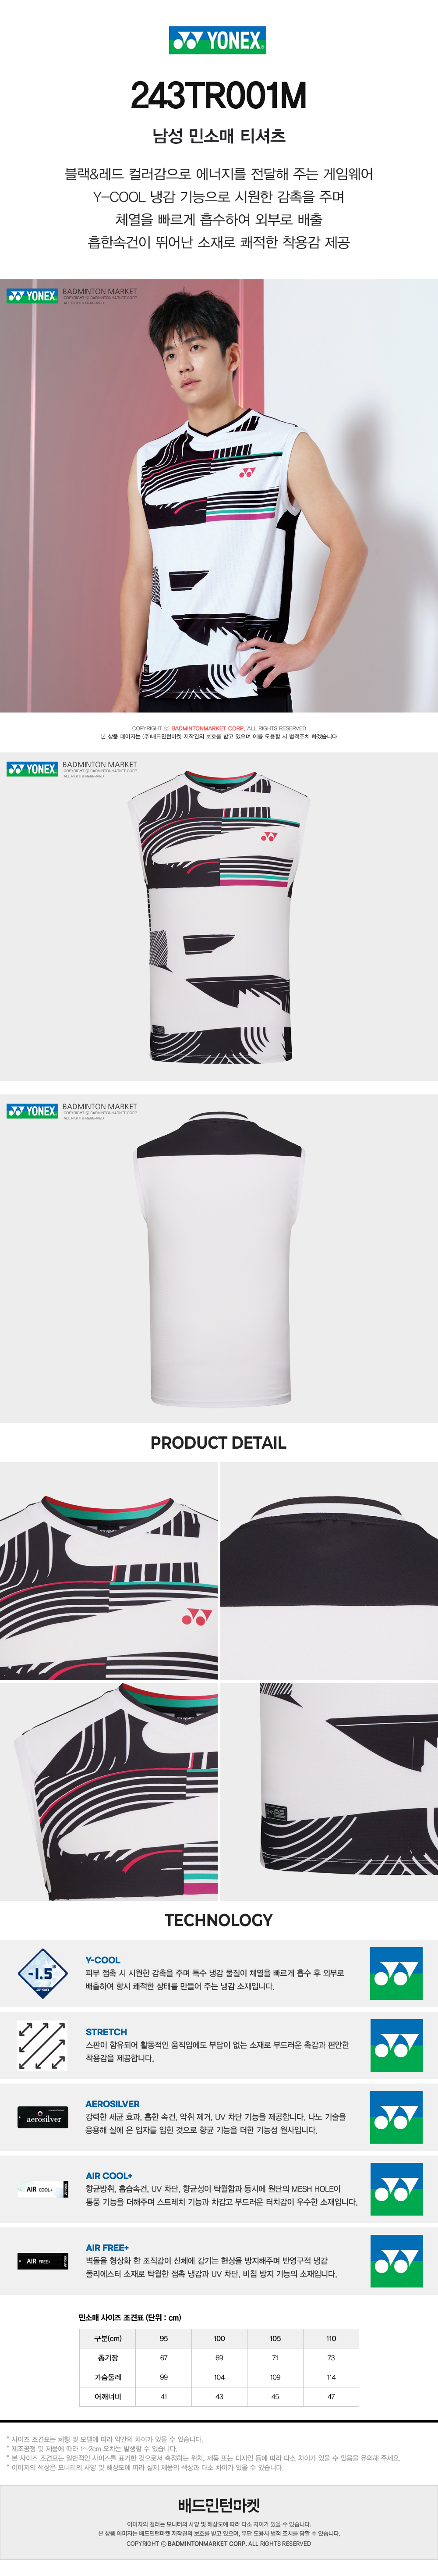Click the AIR COOL+ label icon
Viewport: 438px width, 2576px height.
coord(43,2189)
